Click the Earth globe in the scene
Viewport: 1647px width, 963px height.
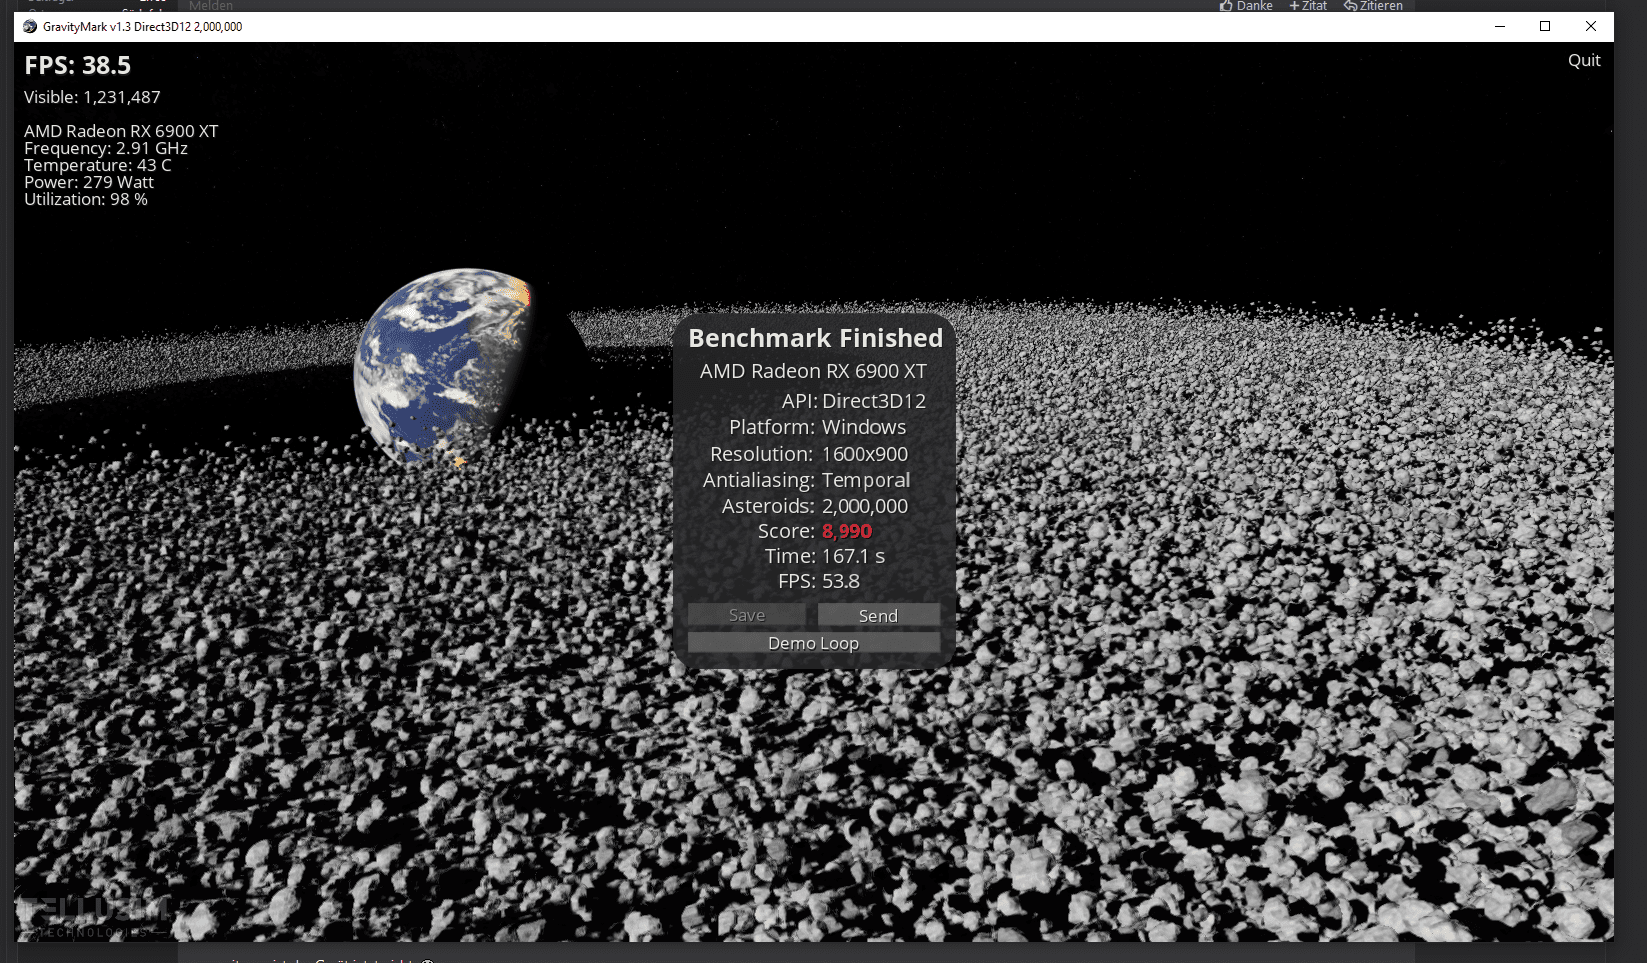(x=445, y=366)
